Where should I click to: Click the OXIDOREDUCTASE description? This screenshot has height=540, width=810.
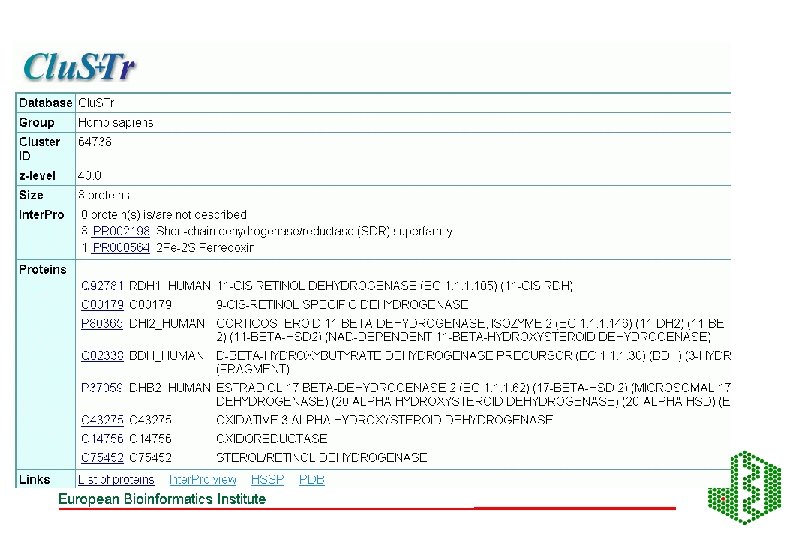click(272, 439)
